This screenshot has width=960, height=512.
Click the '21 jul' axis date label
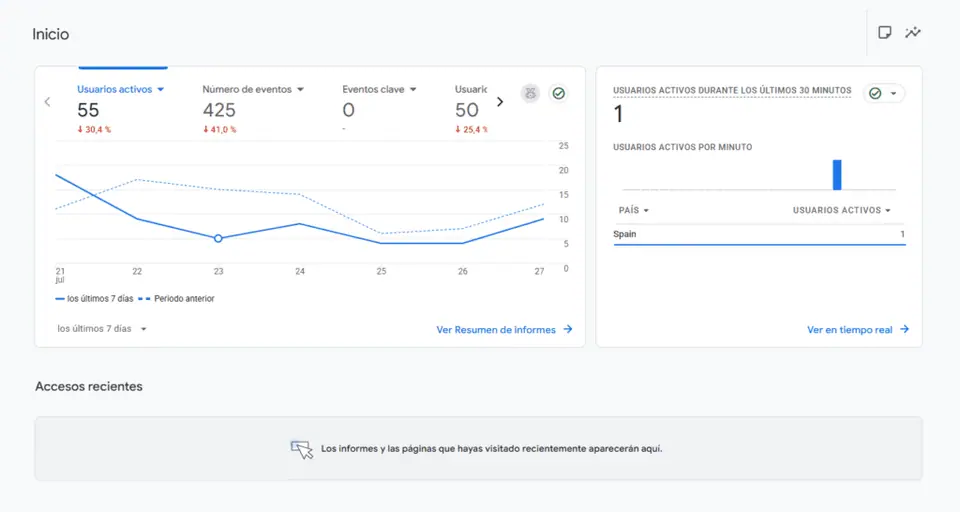[60, 275]
